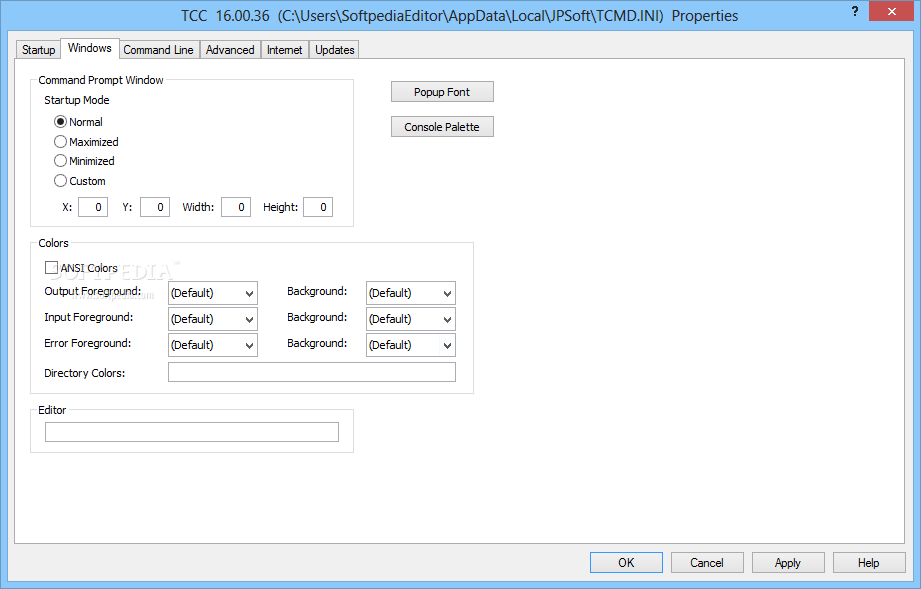Open Help for this dialog
921x589 pixels.
869,563
